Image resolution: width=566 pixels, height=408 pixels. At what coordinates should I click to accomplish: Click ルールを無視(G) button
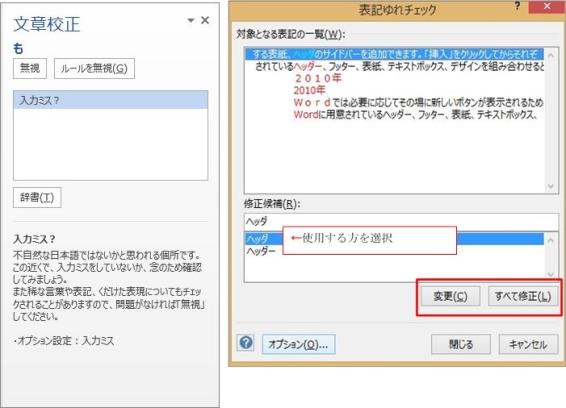click(94, 68)
